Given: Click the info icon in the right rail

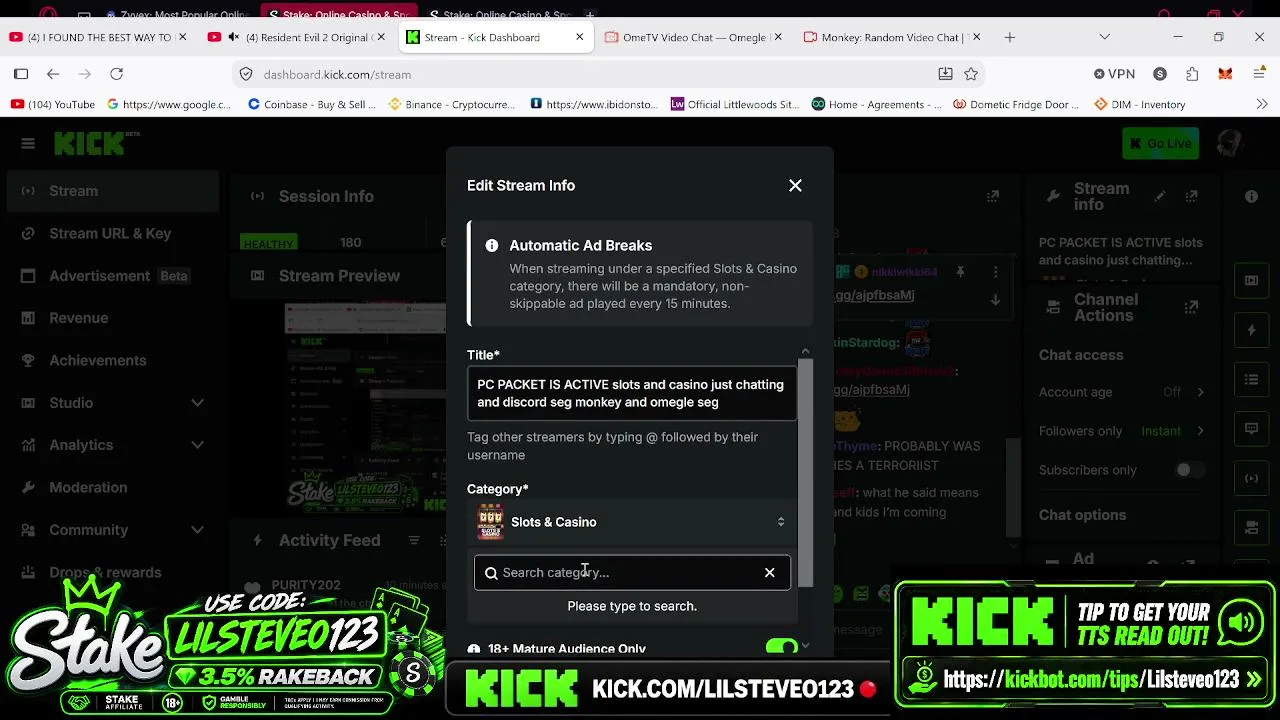Looking at the screenshot, I should pos(1251,197).
